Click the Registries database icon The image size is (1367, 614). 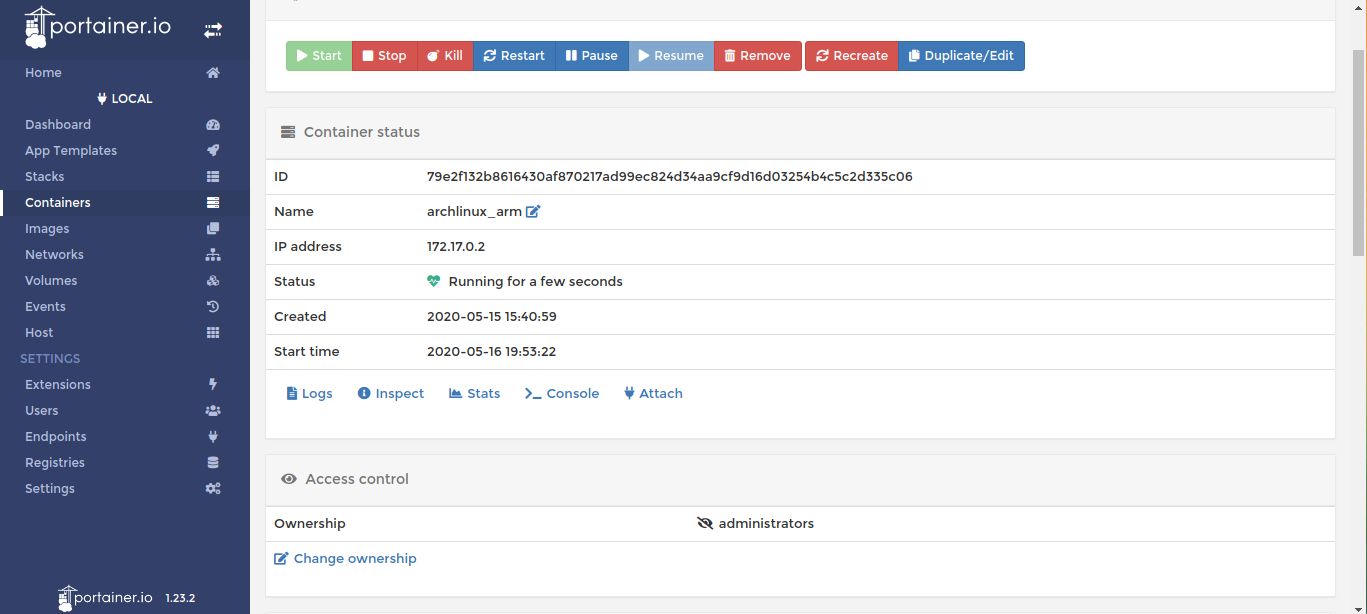212,463
